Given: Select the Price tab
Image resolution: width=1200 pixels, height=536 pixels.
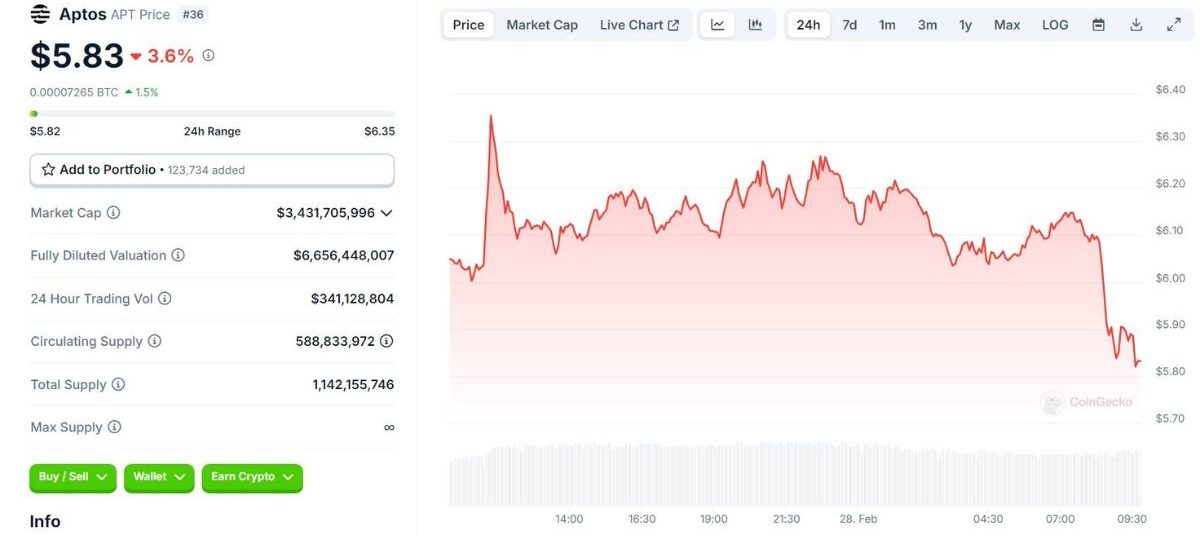Looking at the screenshot, I should point(468,25).
